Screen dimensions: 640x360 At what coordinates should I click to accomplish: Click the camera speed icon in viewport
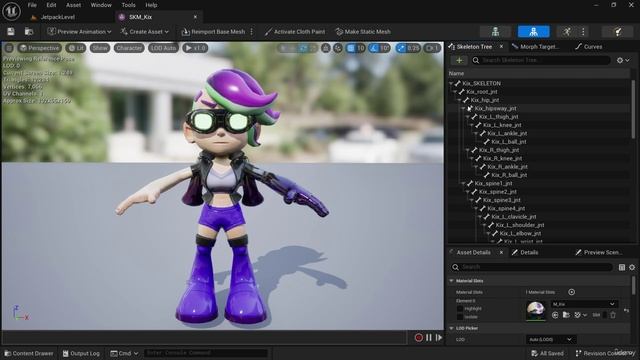(432, 48)
